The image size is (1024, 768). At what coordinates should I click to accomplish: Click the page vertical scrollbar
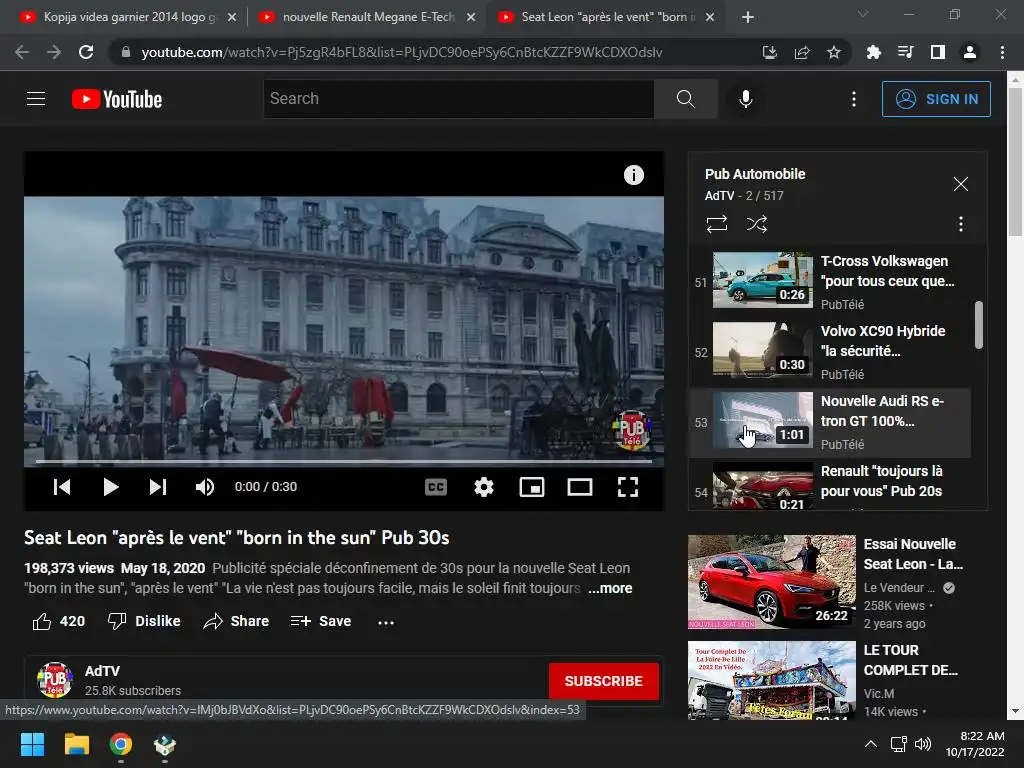pos(1015,162)
